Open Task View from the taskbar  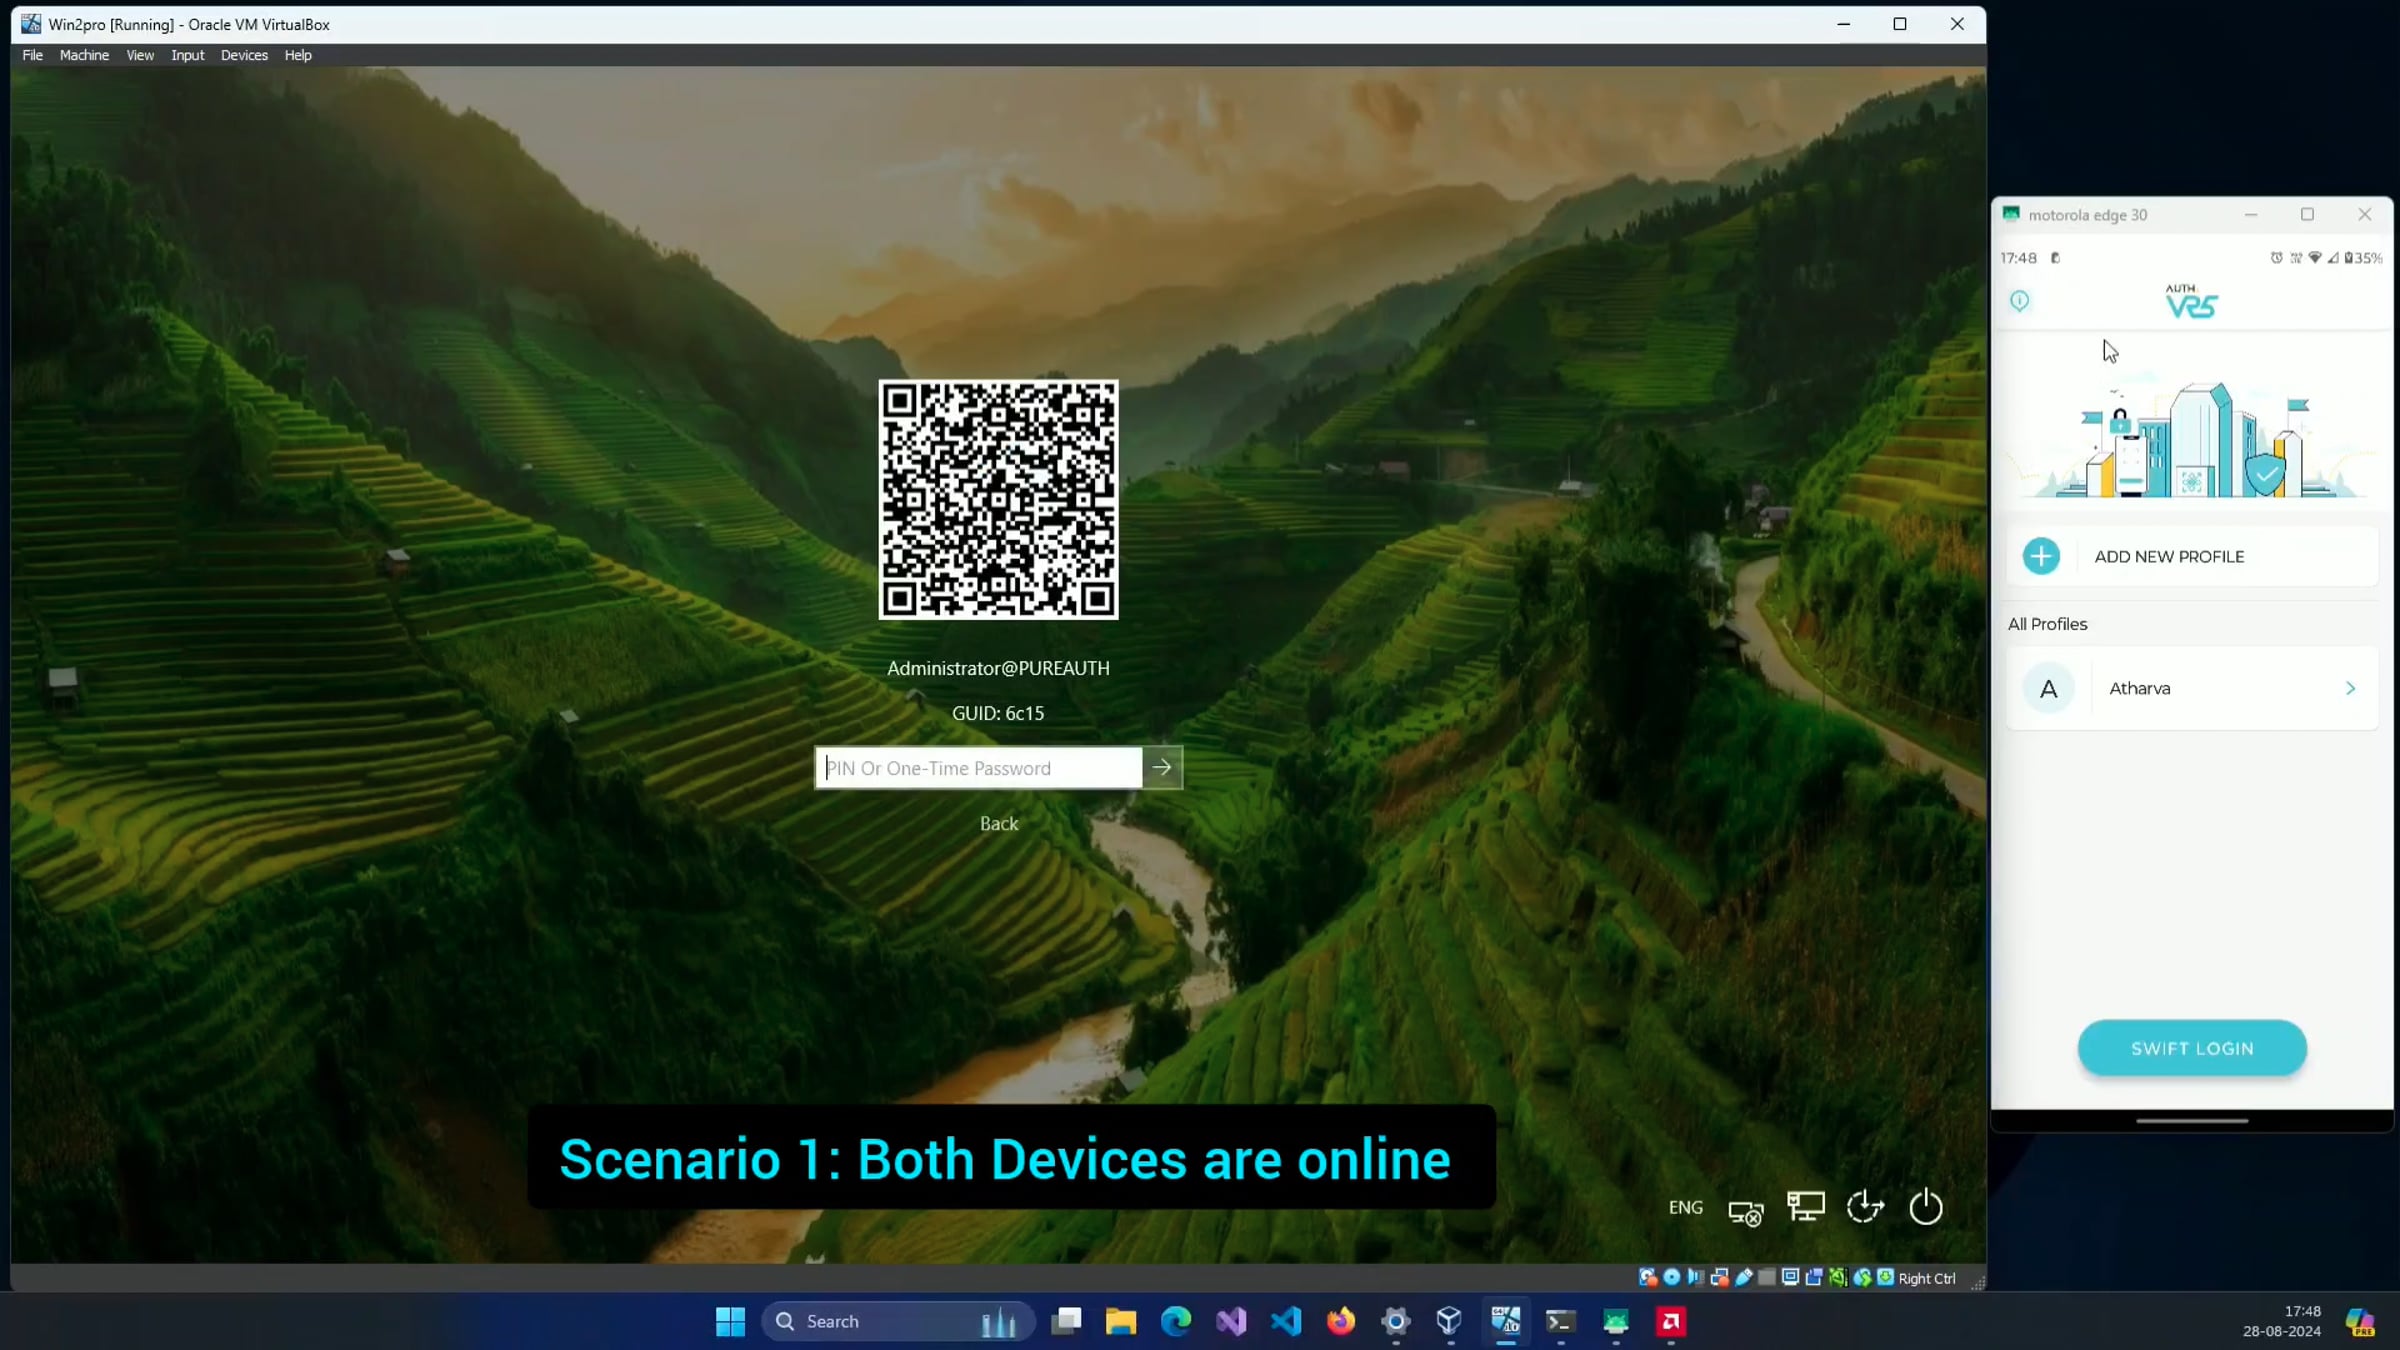pyautogui.click(x=1066, y=1321)
